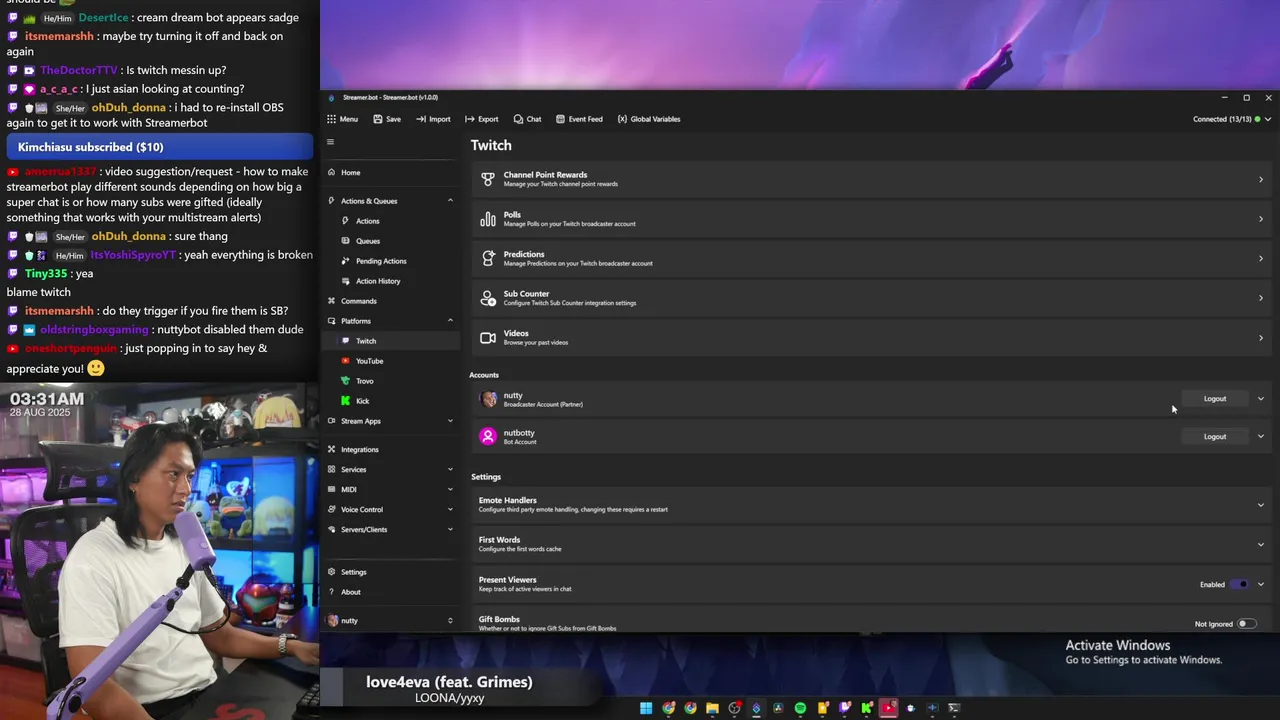Open Videos row
Screen dimensions: 1280x720
pyautogui.click(x=871, y=338)
